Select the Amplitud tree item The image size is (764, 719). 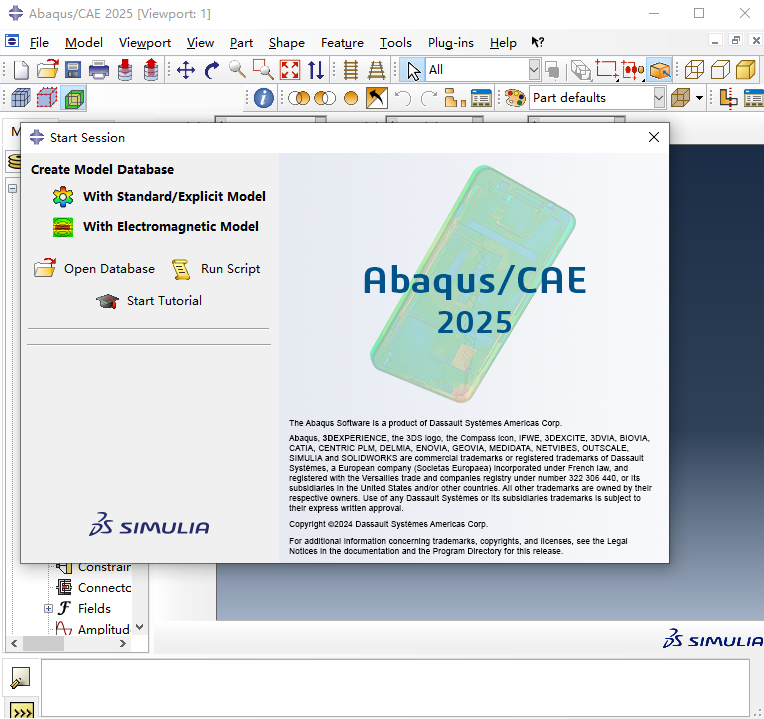(93, 629)
